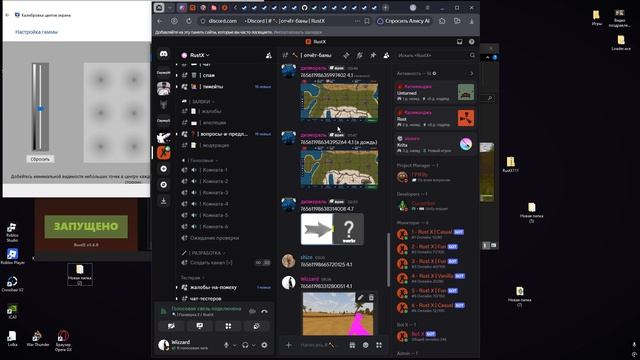The width and height of the screenshot is (640, 360).
Task: Open a new browser tab with plus button
Action: [x=385, y=7]
